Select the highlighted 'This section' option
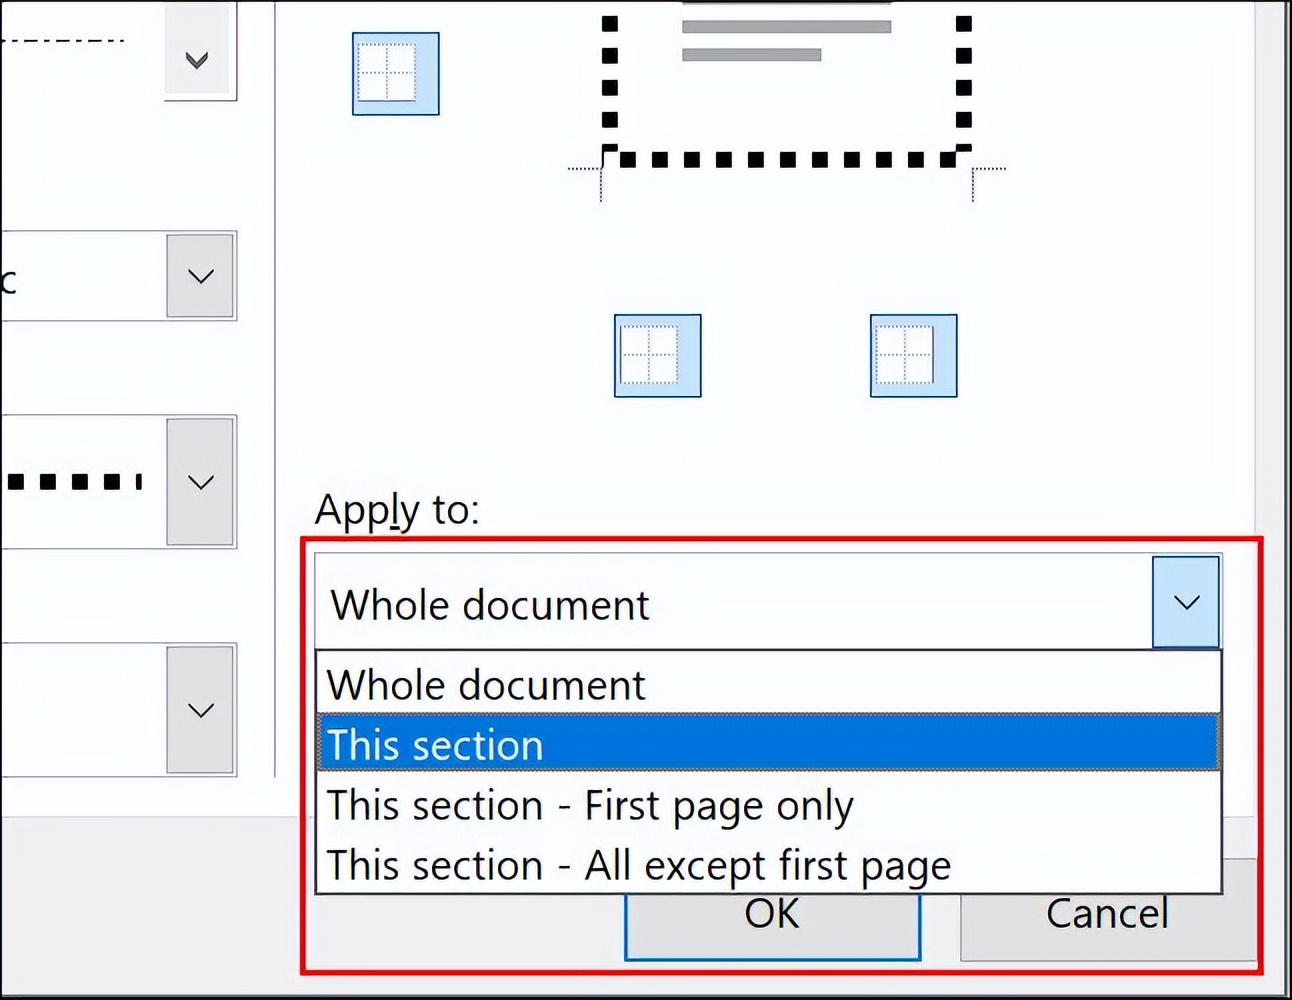Viewport: 1292px width, 1000px height. pos(435,744)
